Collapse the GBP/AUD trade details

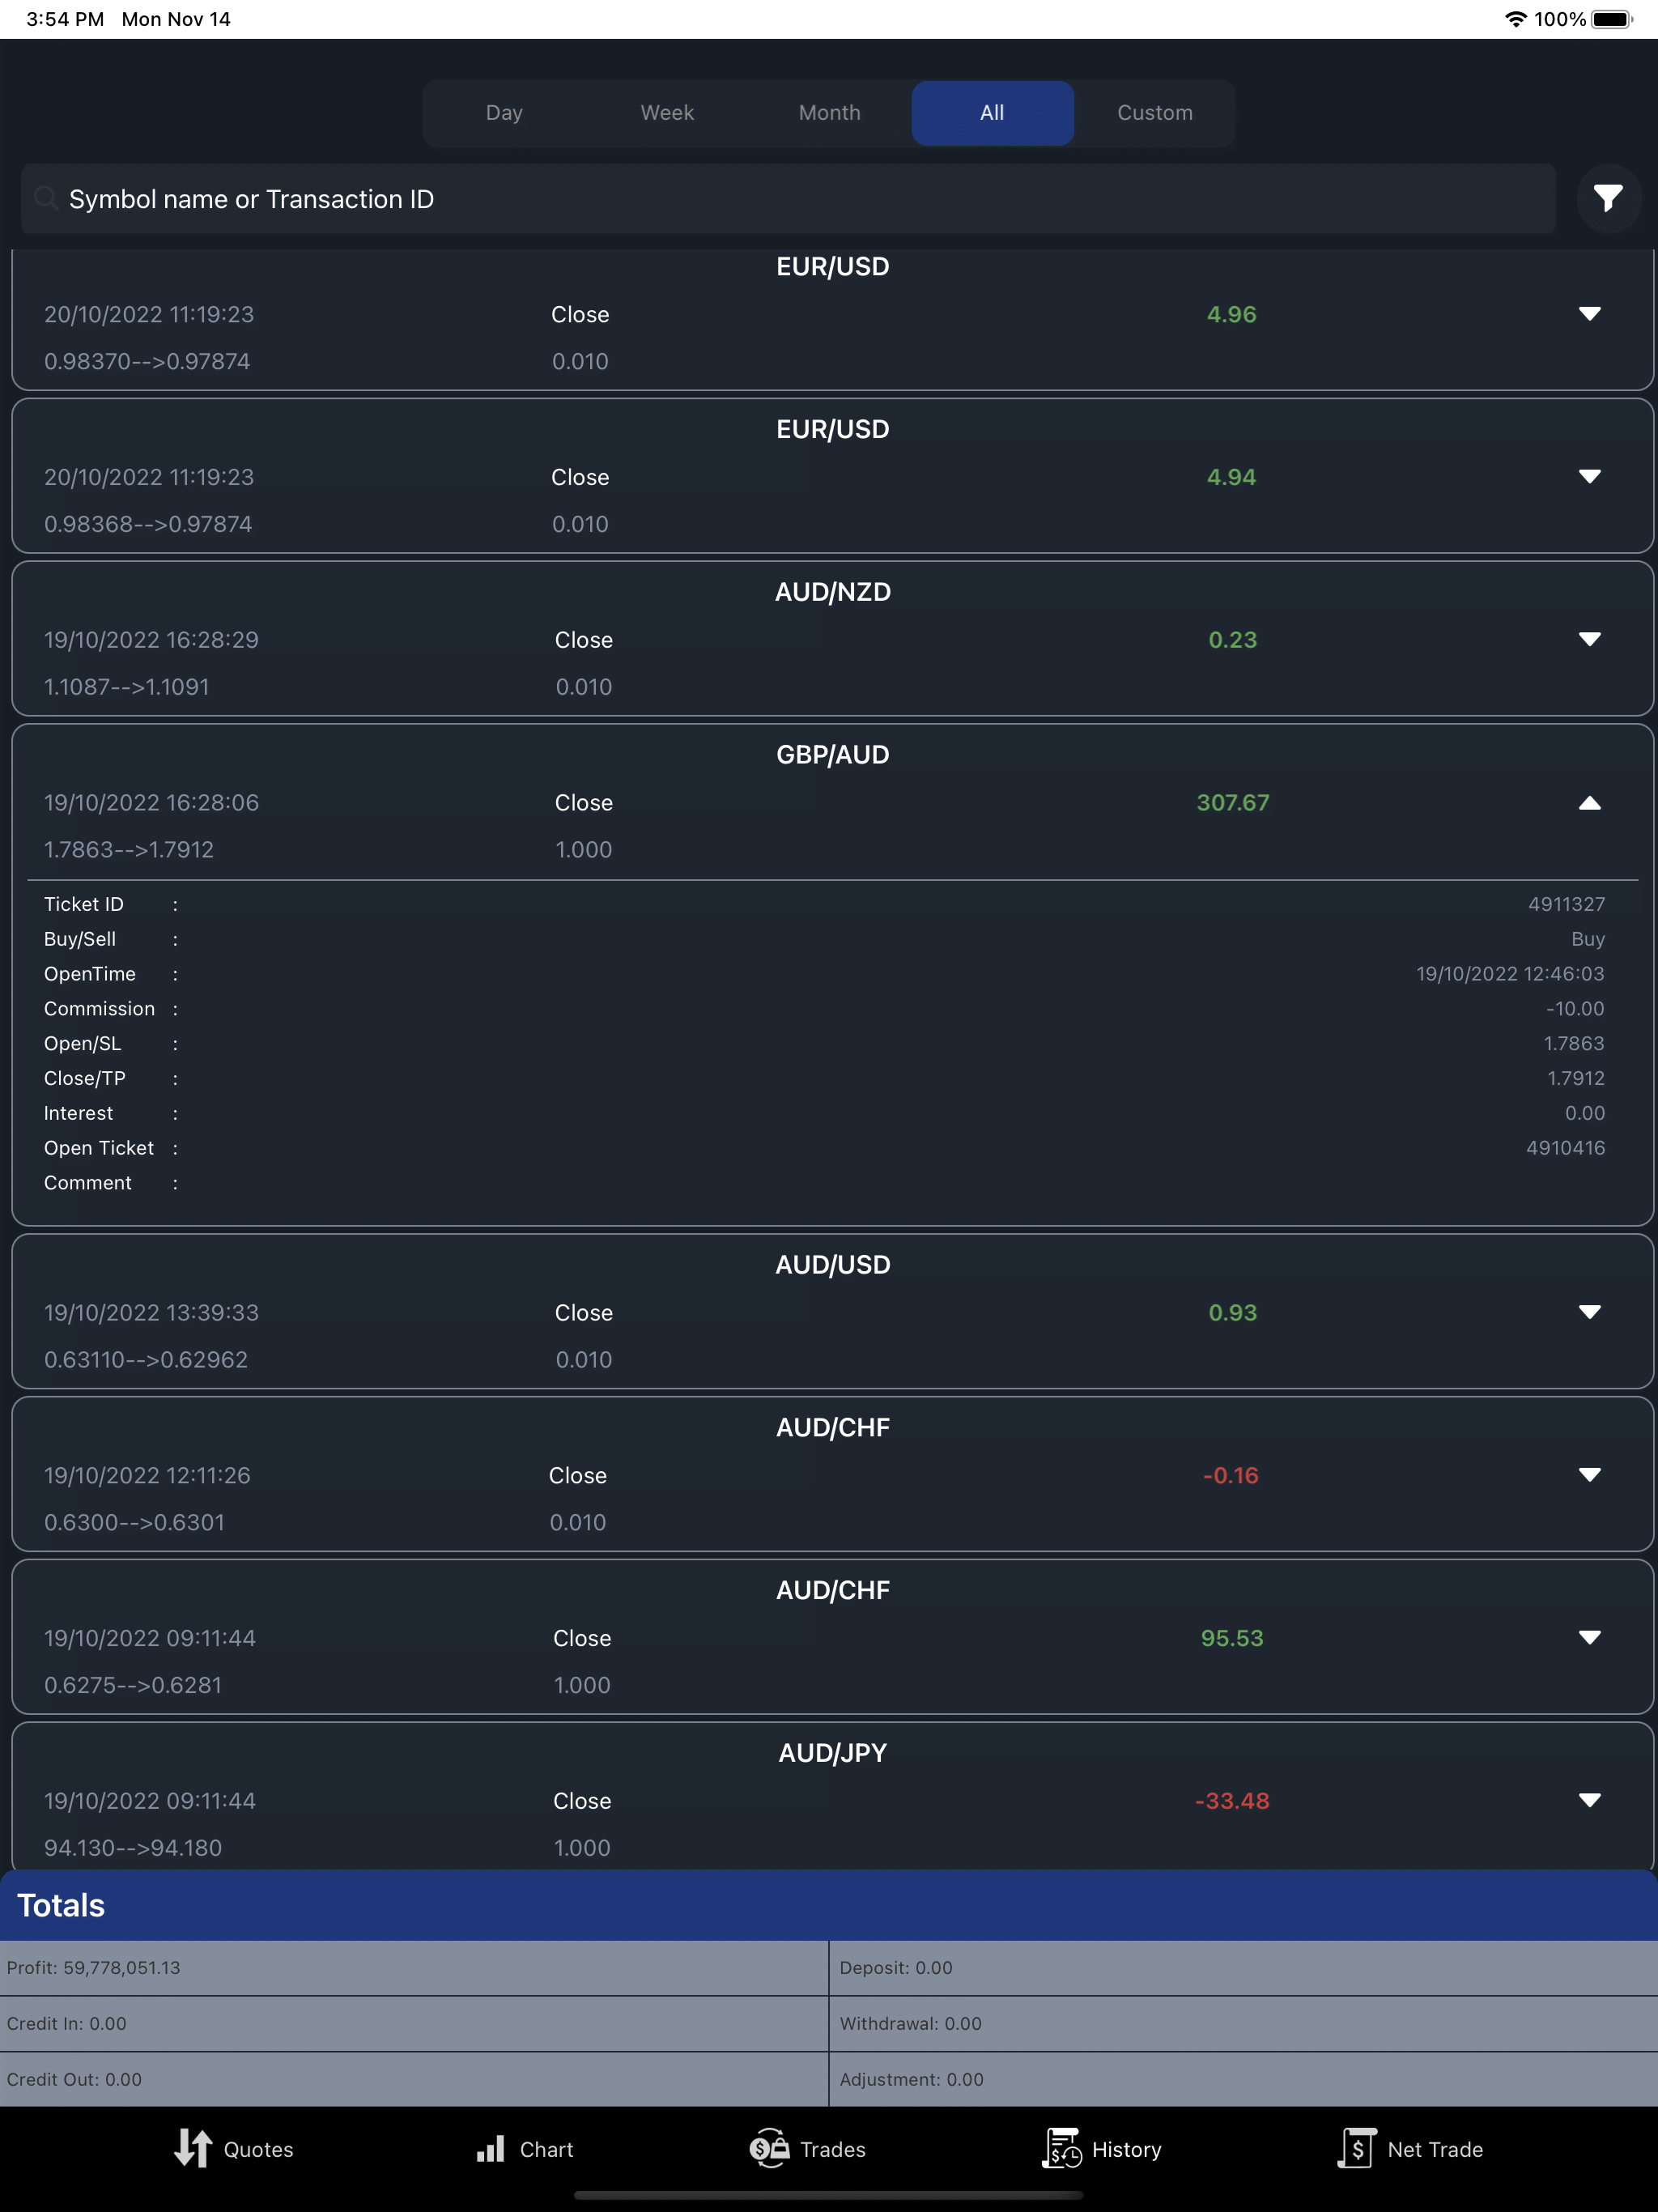click(x=1589, y=803)
